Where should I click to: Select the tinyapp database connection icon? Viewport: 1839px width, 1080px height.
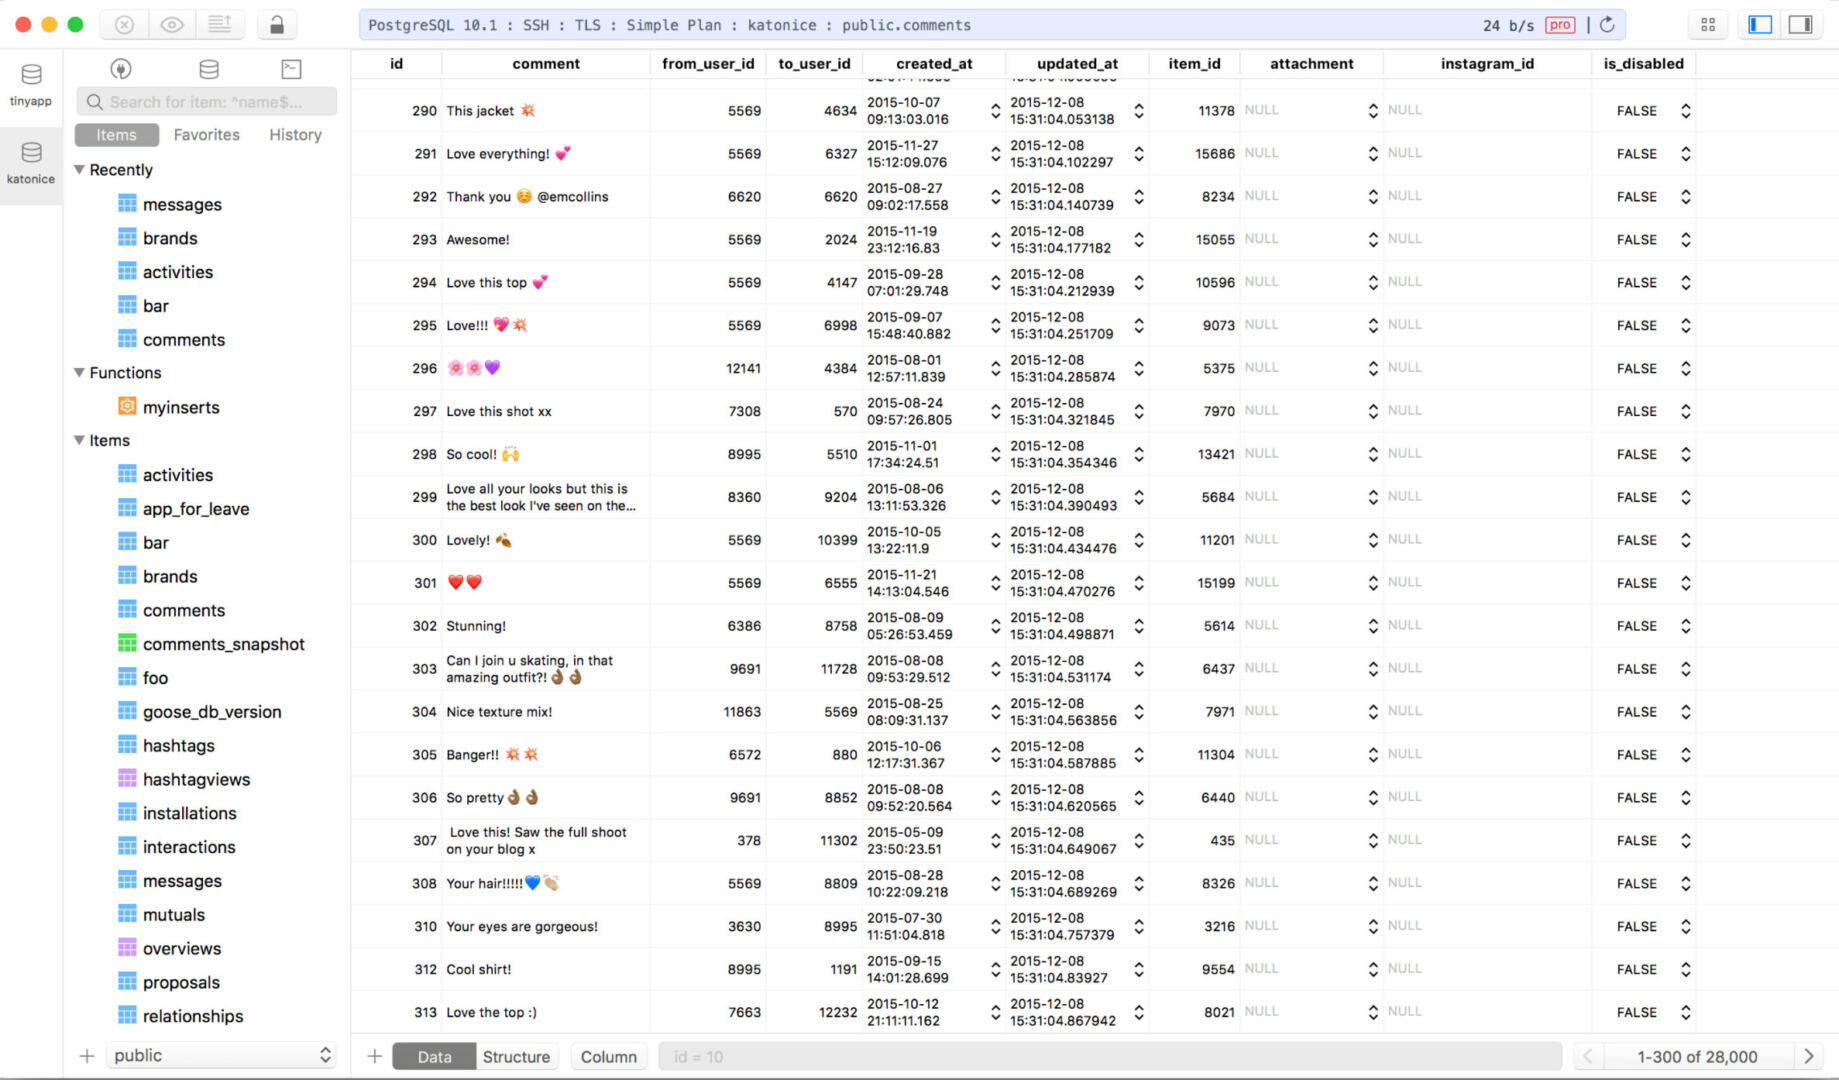click(x=31, y=84)
